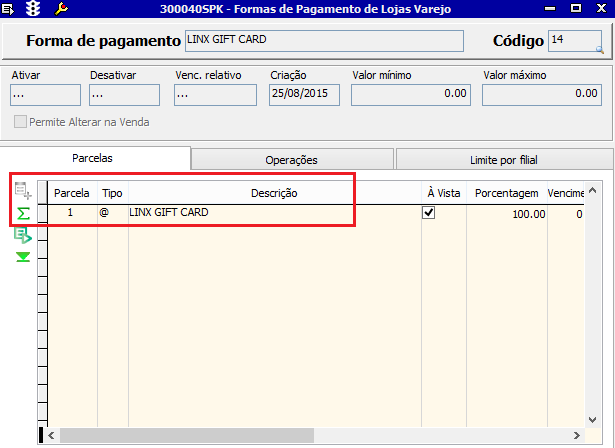
Task: Click the Venc. relativo field
Action: [x=215, y=95]
